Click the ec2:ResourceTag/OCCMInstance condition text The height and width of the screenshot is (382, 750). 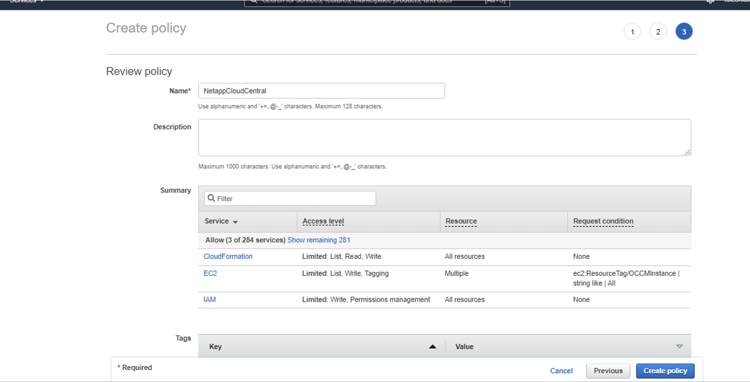[626, 278]
